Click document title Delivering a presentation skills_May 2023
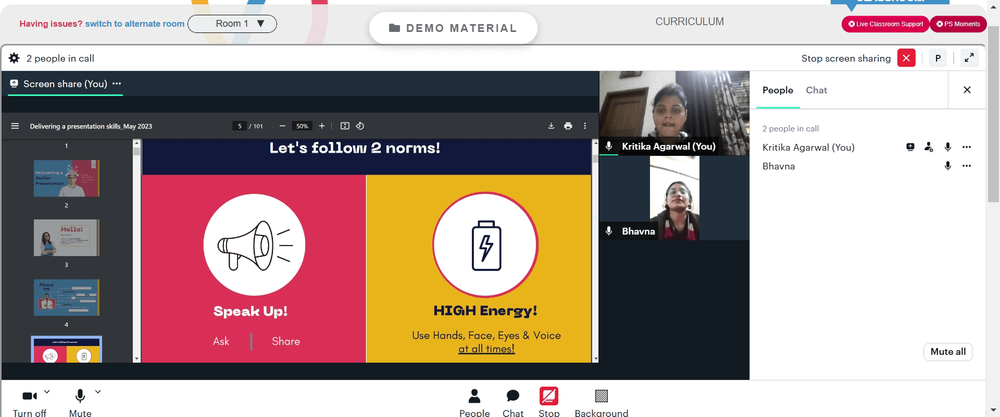The image size is (1000, 417). coord(91,126)
